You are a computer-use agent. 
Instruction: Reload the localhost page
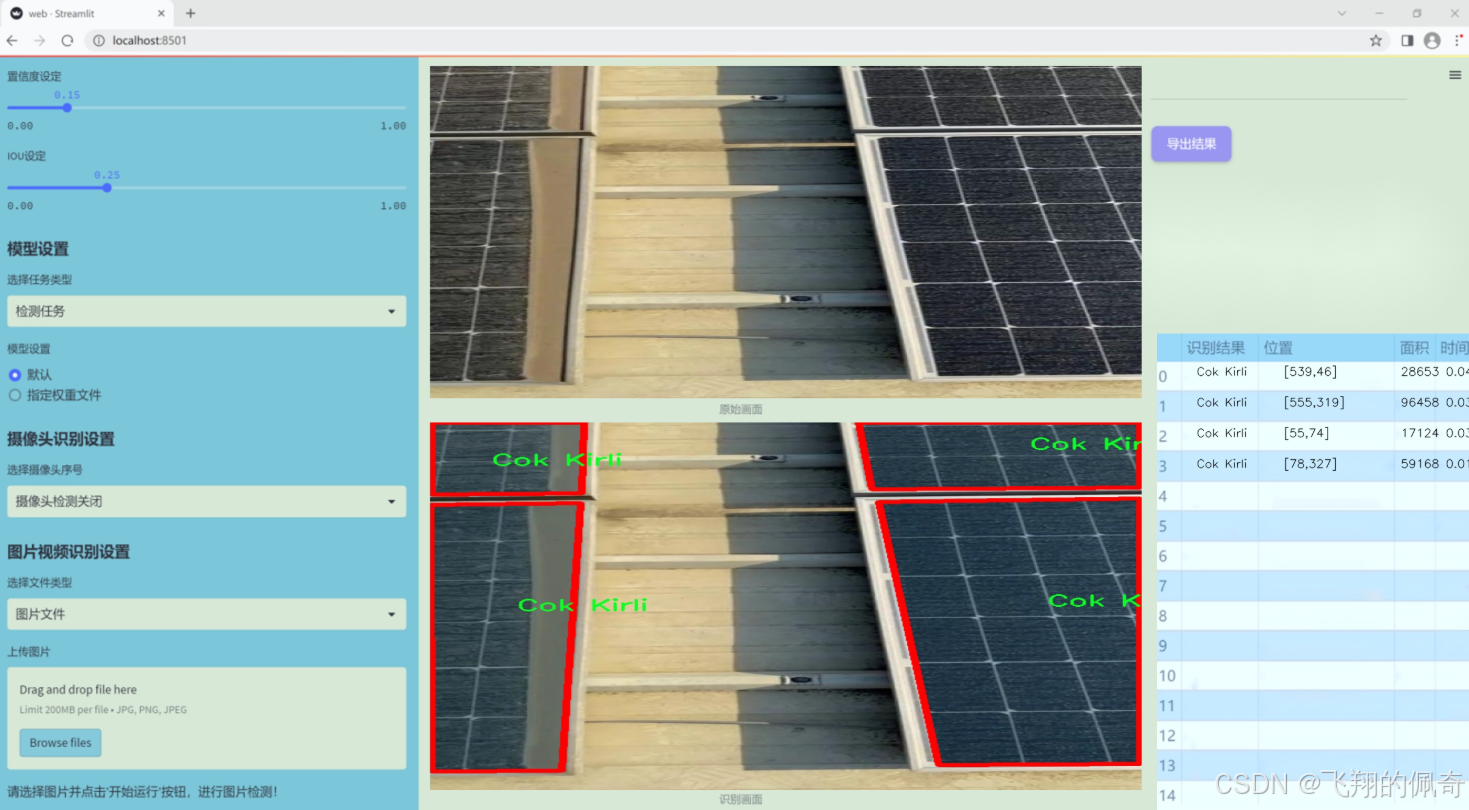pos(68,41)
